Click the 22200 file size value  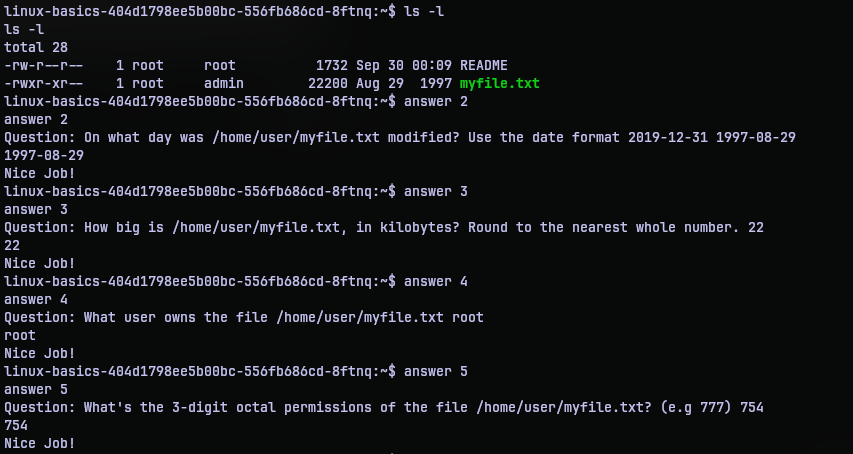tap(328, 83)
